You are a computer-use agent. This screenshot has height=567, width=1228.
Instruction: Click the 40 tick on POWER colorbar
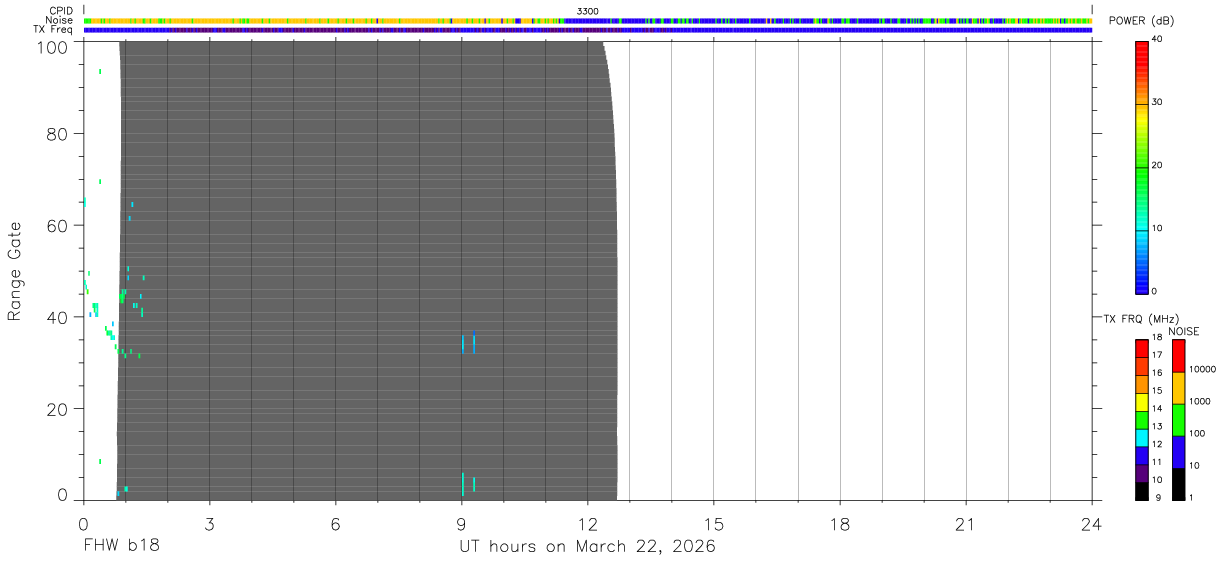(x=1156, y=39)
